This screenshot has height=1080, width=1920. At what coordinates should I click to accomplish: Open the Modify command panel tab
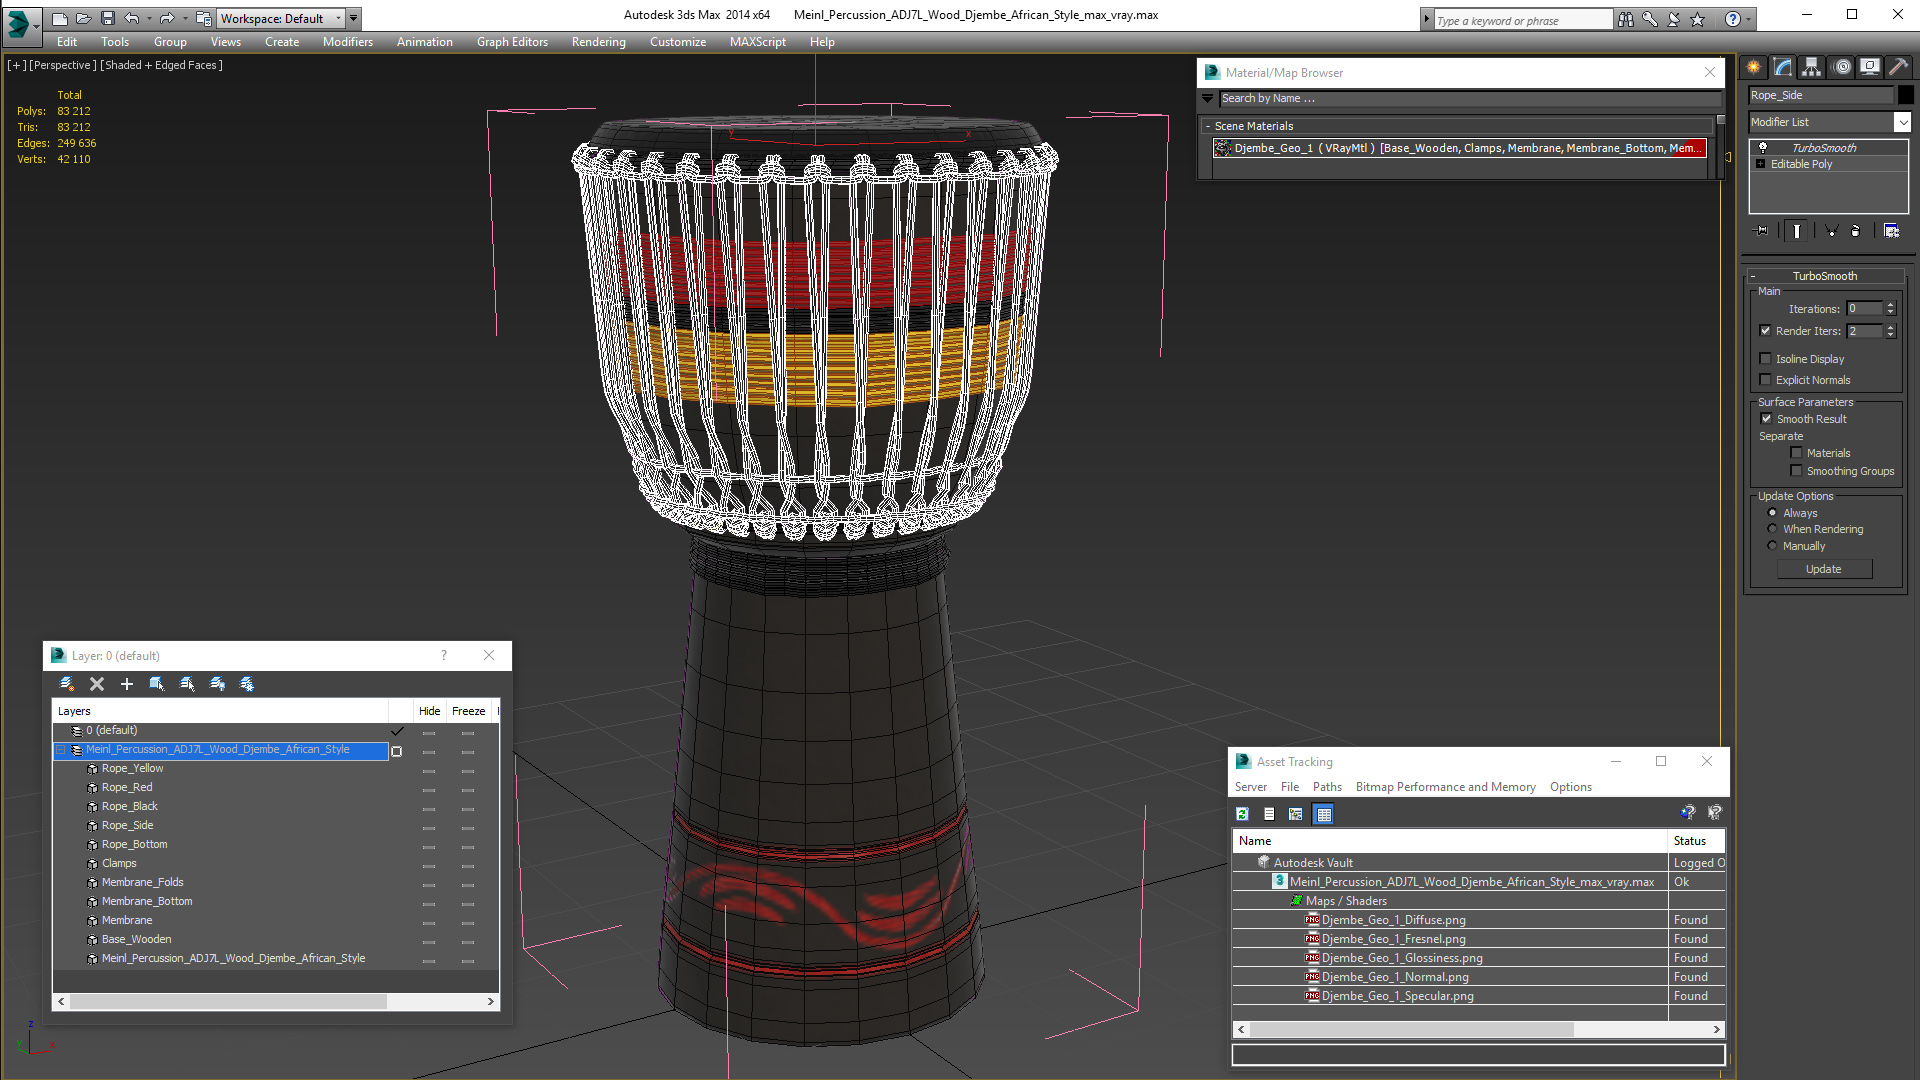click(1782, 67)
